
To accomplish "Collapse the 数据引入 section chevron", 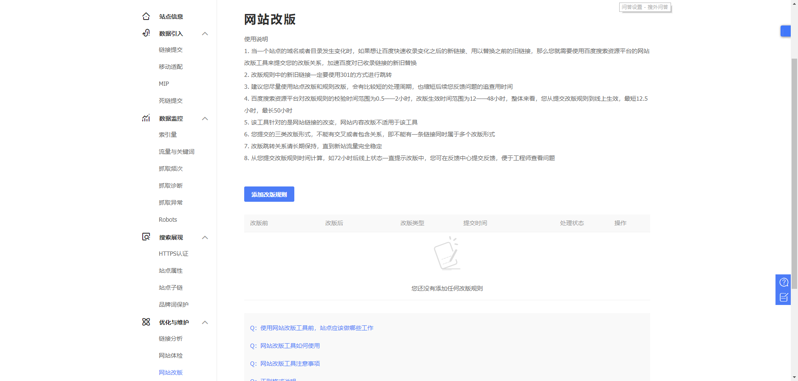I will 205,34.
